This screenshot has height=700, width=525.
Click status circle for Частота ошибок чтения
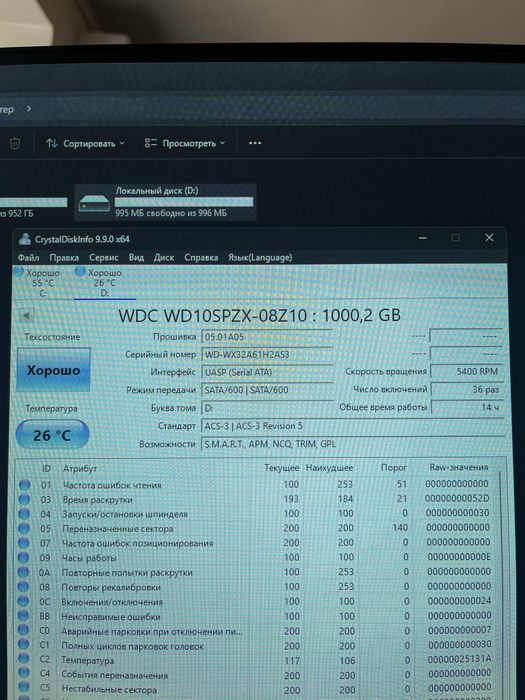click(25, 485)
